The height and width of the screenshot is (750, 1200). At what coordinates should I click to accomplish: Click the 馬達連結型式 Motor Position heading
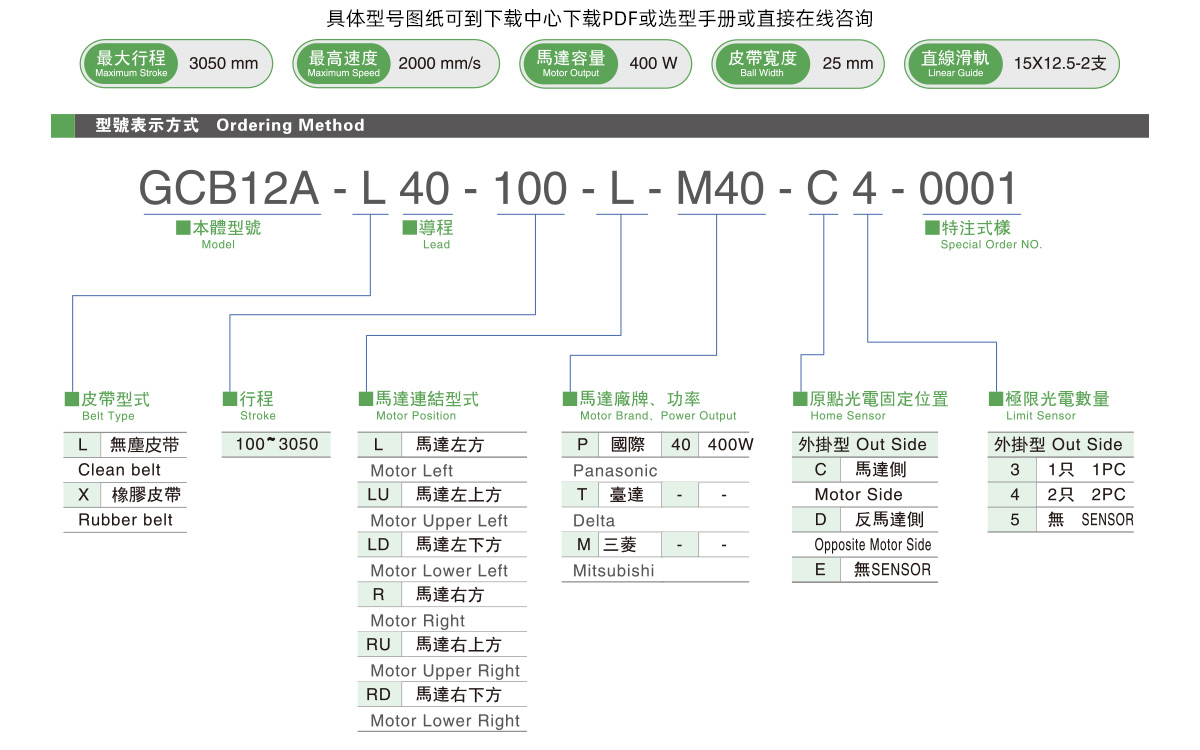tap(419, 405)
